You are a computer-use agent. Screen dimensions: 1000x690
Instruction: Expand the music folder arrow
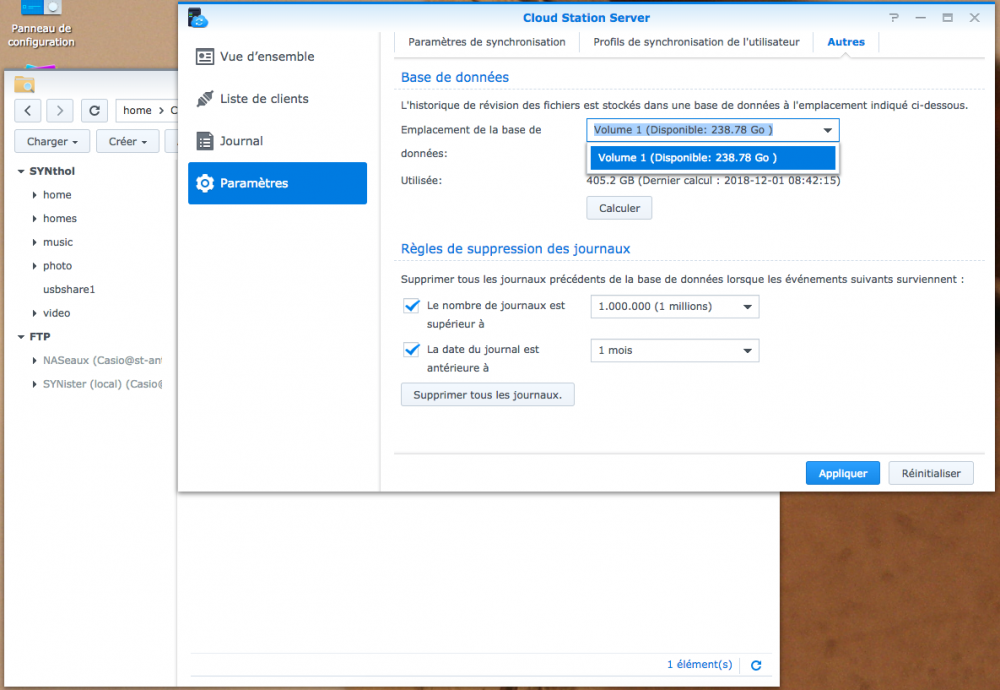point(34,242)
